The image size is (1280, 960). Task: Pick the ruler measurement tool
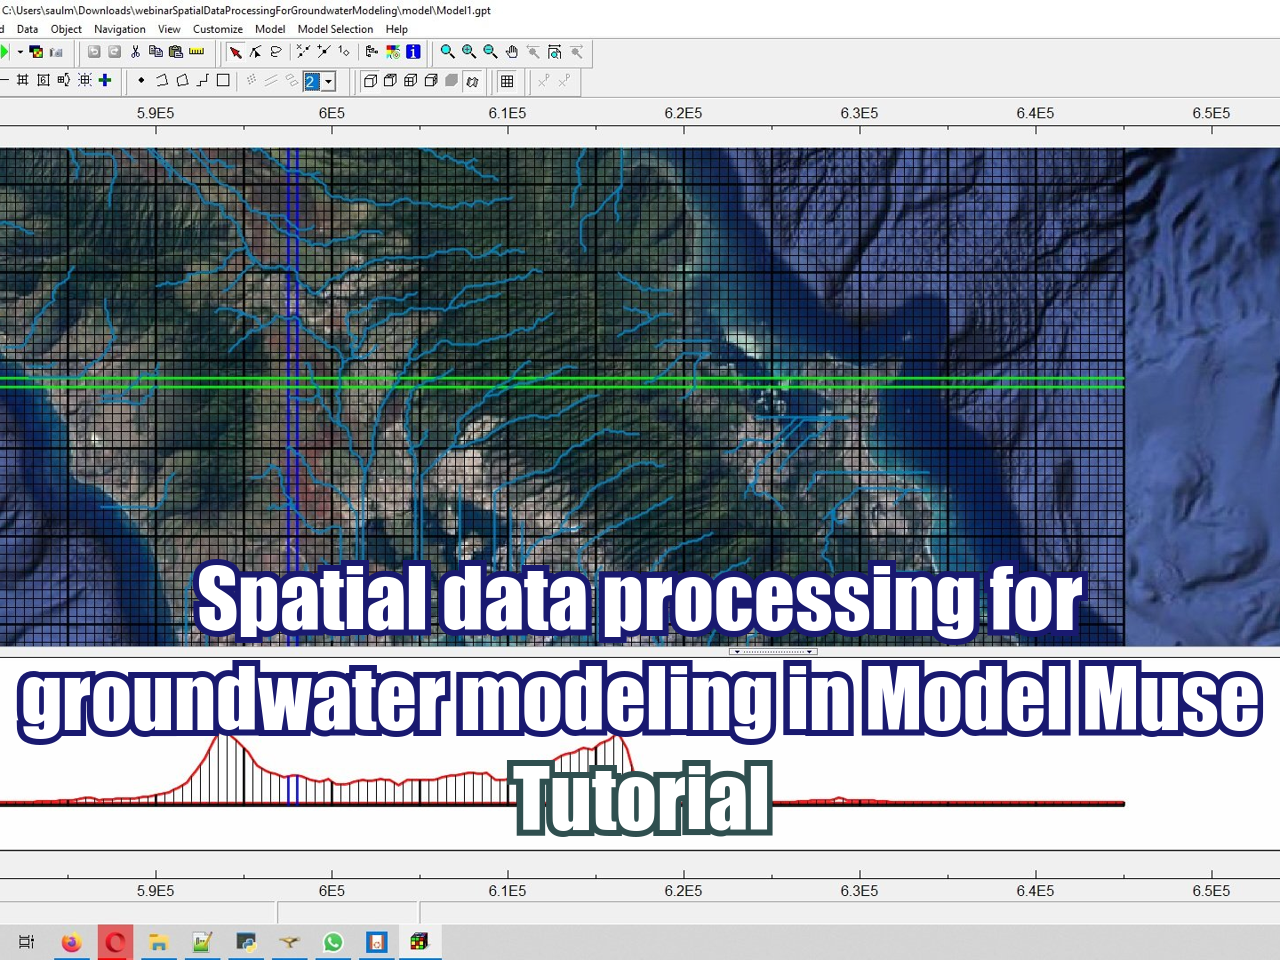195,51
